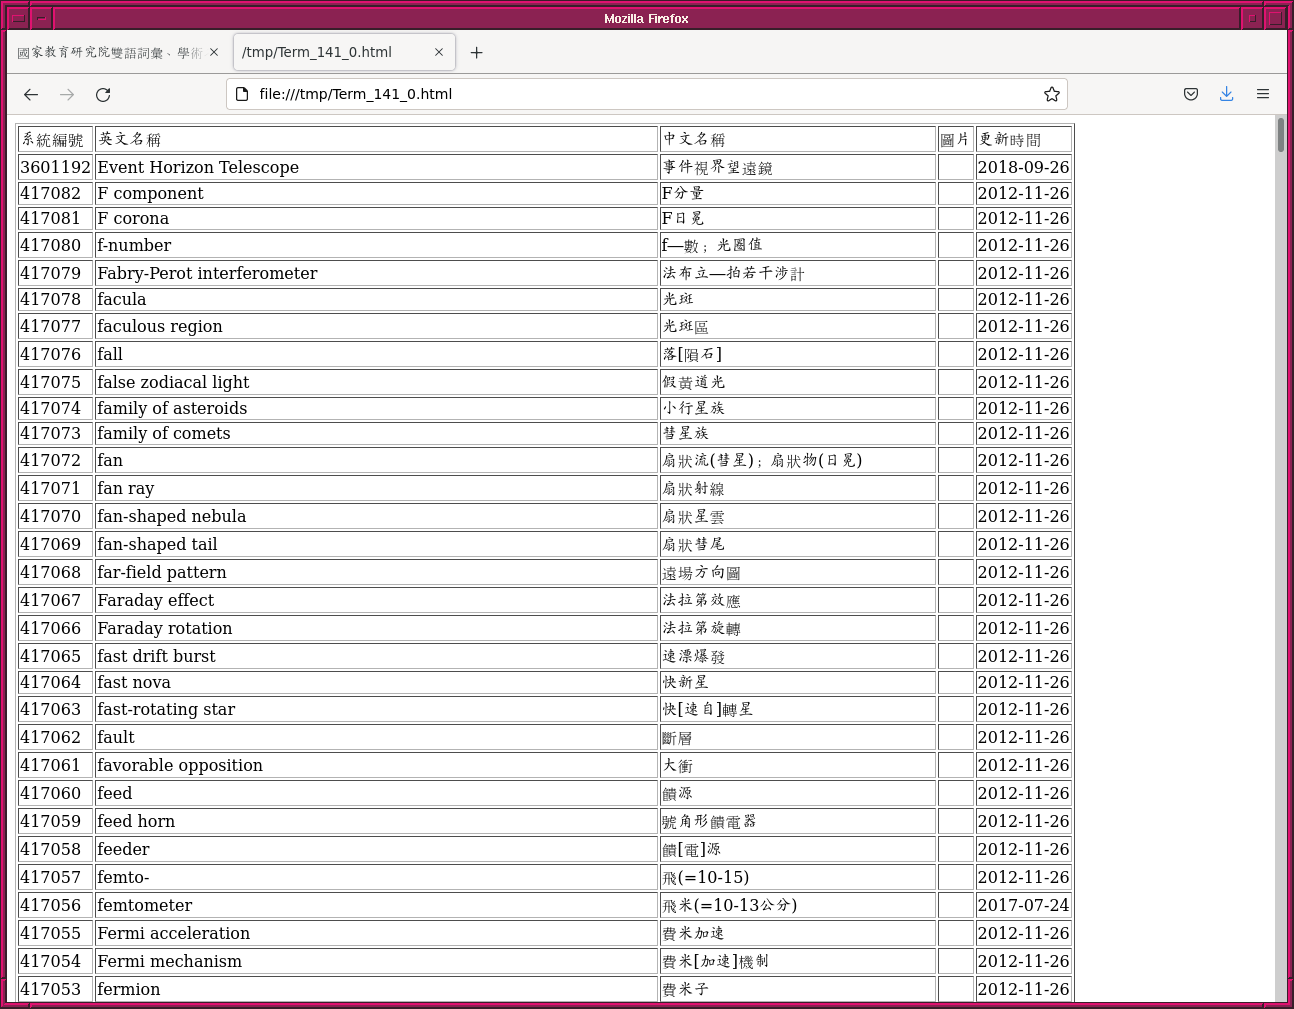Image resolution: width=1294 pixels, height=1009 pixels.
Task: Open a new tab with the plus button
Action: [x=476, y=53]
